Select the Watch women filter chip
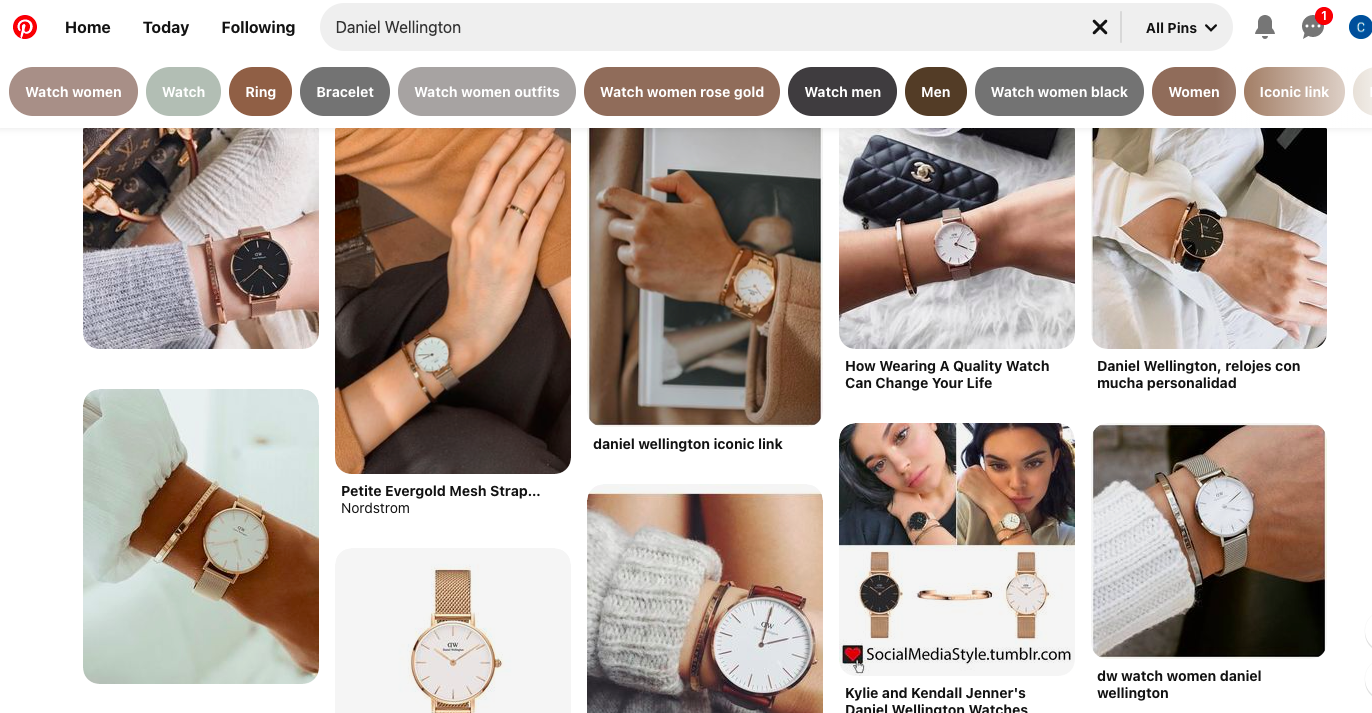1372x713 pixels. click(73, 92)
